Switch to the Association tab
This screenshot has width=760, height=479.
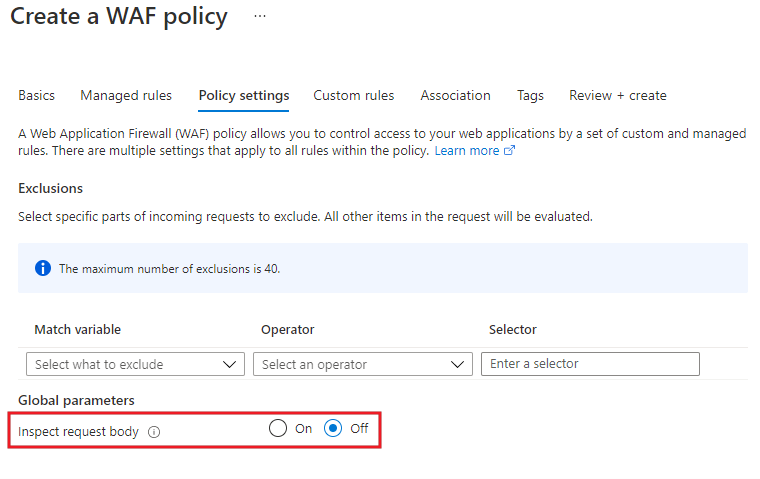[x=455, y=96]
